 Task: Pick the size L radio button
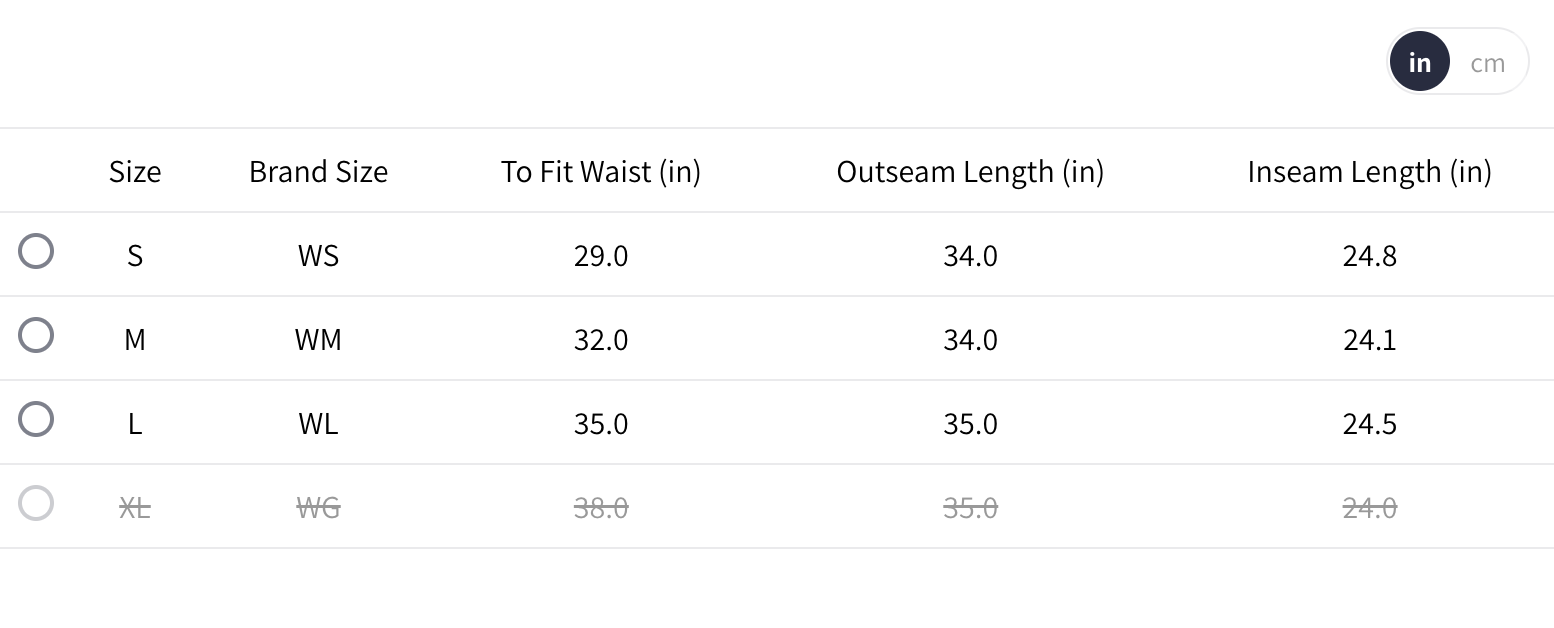[36, 419]
